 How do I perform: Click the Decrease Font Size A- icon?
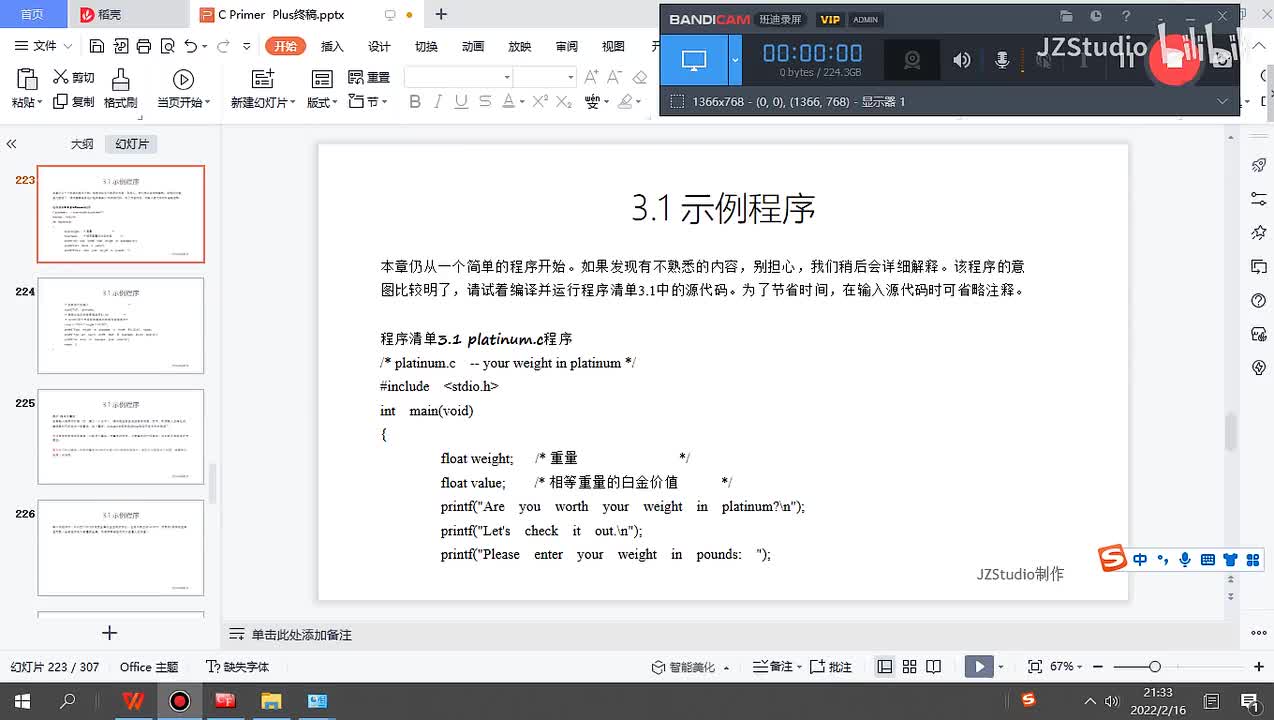pyautogui.click(x=614, y=78)
